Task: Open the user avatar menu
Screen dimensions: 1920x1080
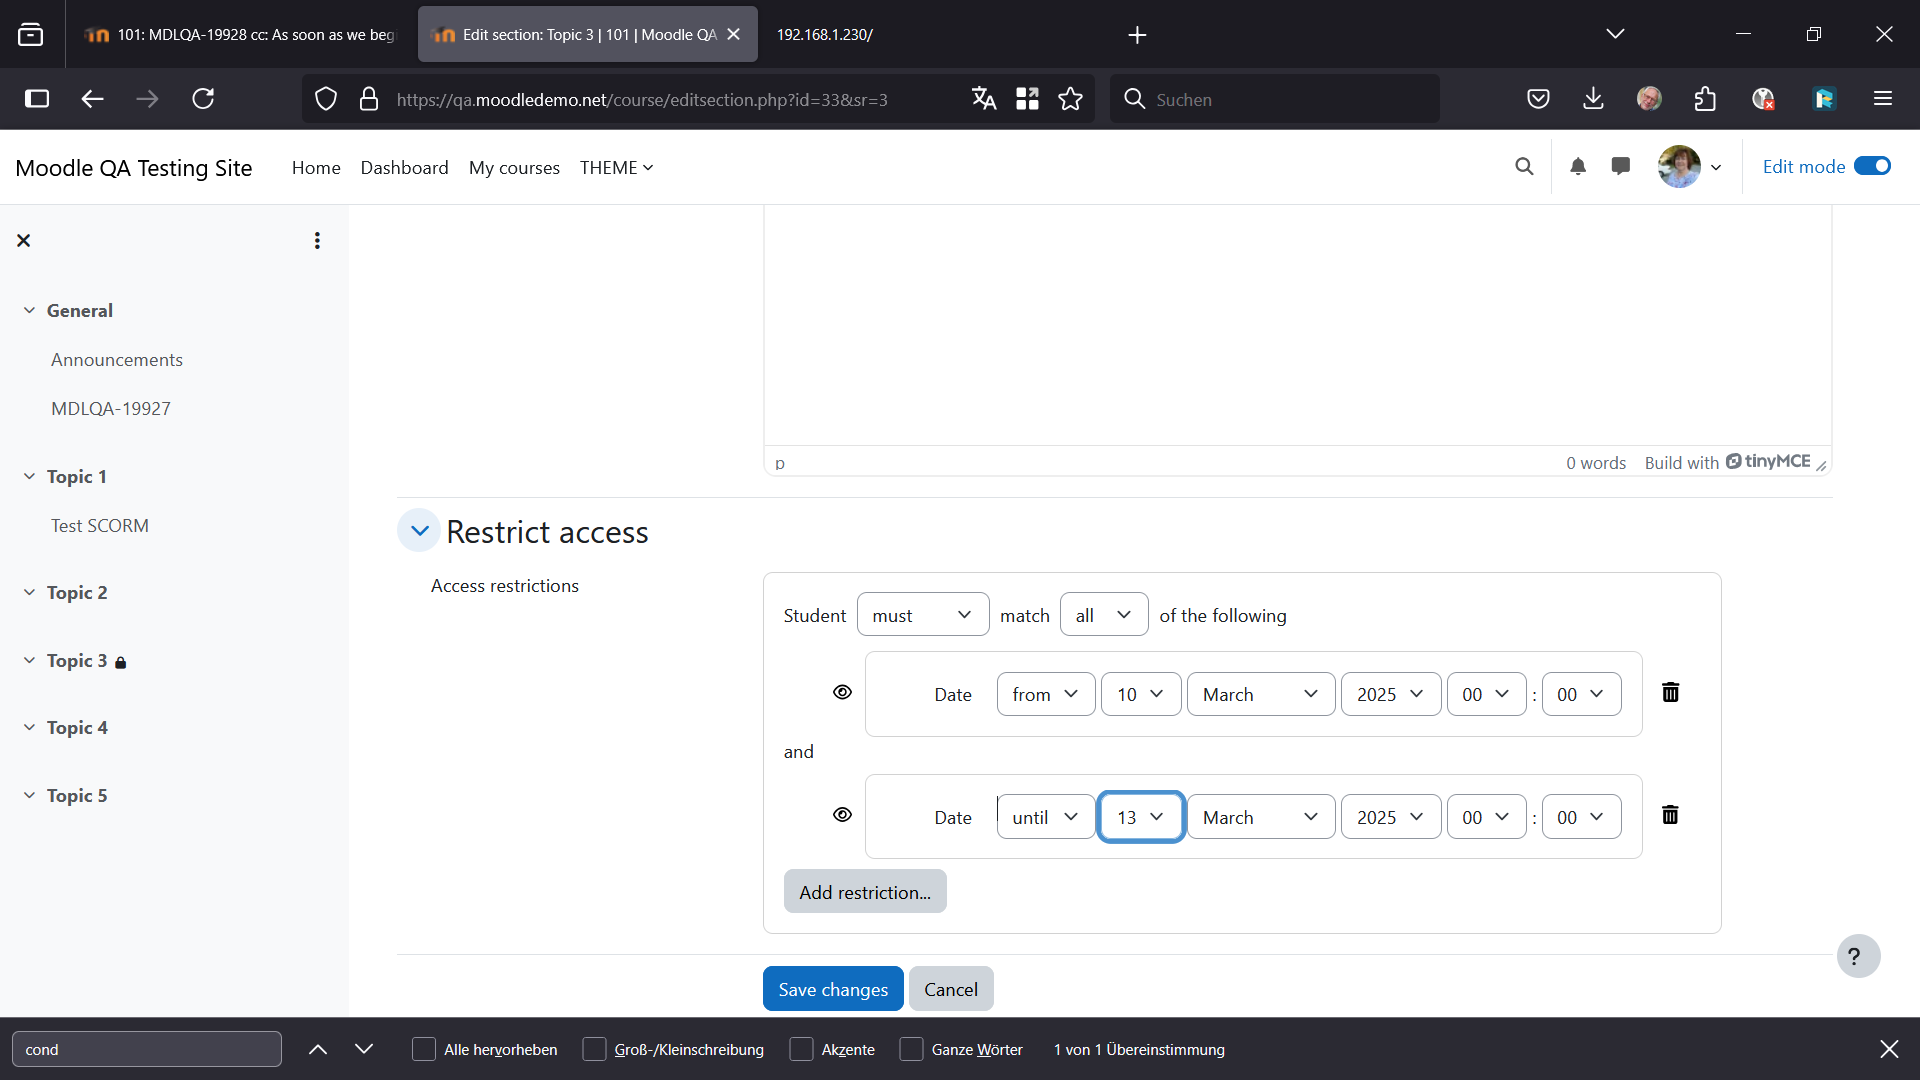Action: click(x=1690, y=167)
